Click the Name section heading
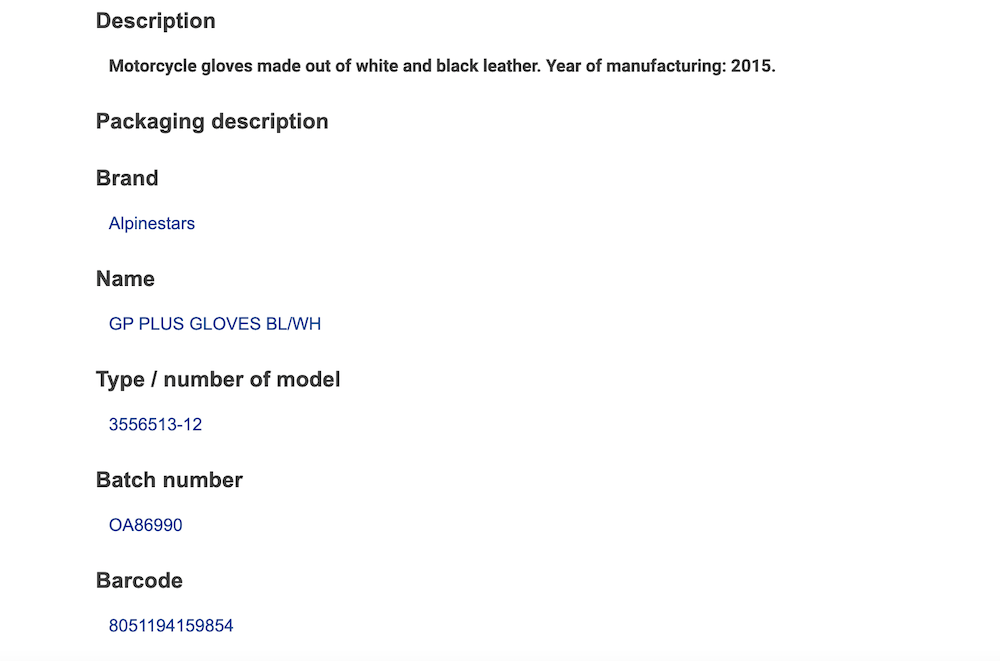 click(x=125, y=279)
